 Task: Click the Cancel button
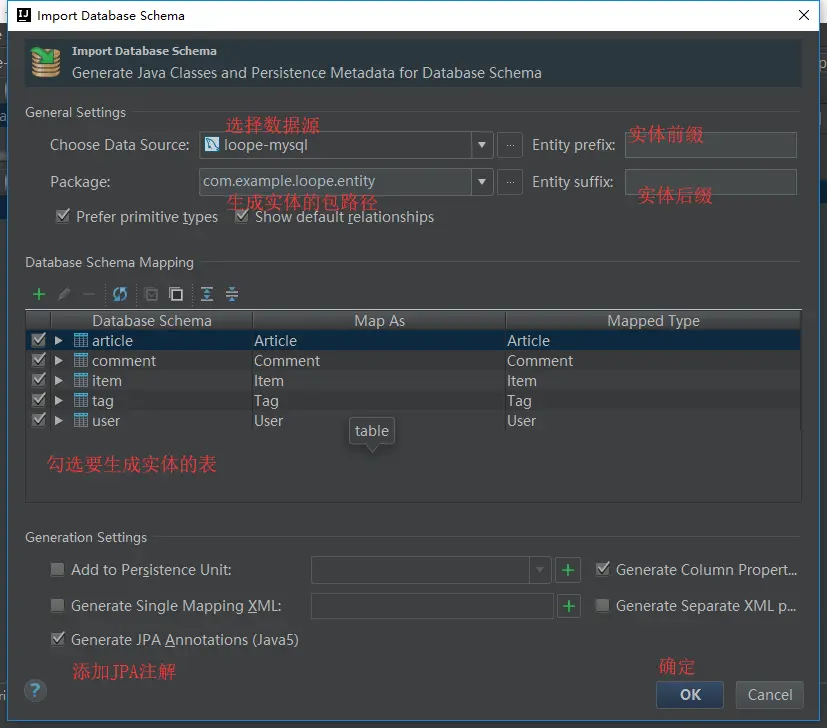click(770, 695)
